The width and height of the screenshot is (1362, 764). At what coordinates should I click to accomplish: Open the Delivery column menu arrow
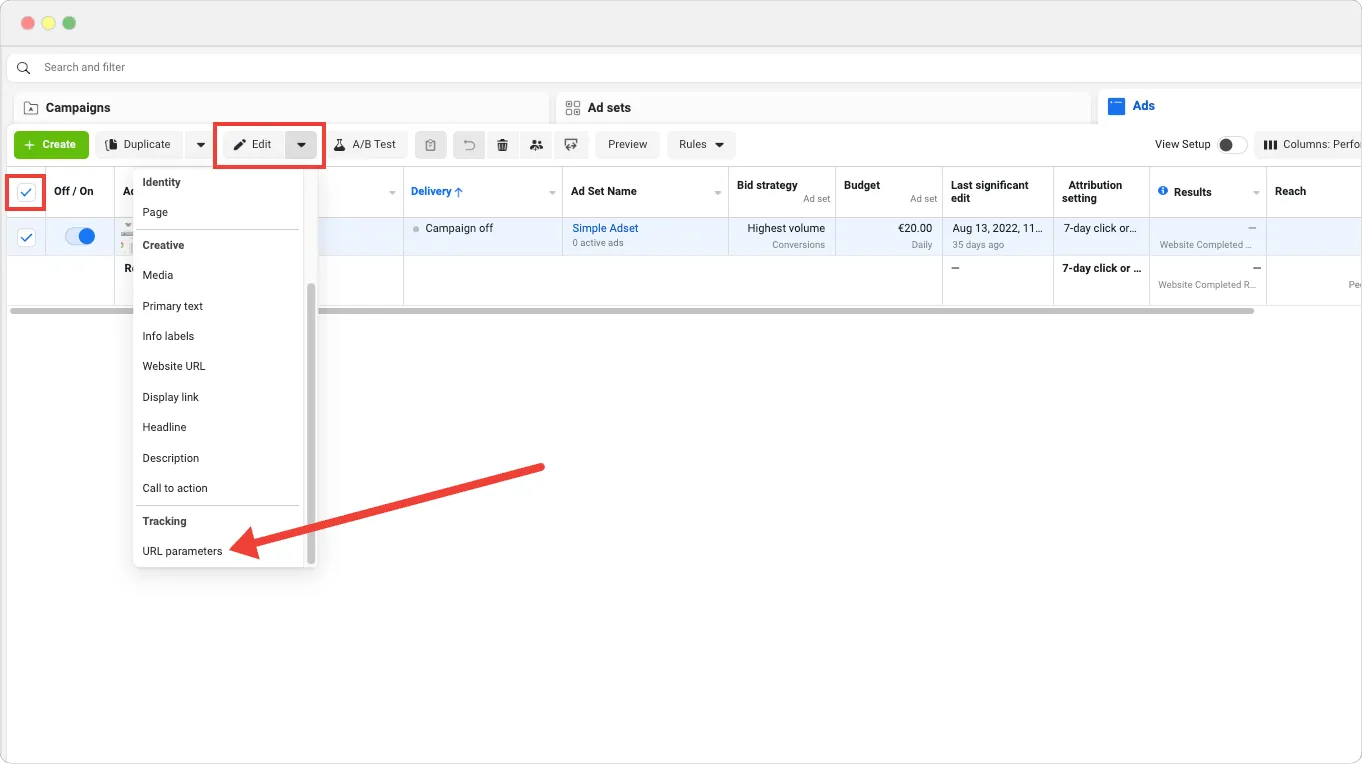coord(553,193)
